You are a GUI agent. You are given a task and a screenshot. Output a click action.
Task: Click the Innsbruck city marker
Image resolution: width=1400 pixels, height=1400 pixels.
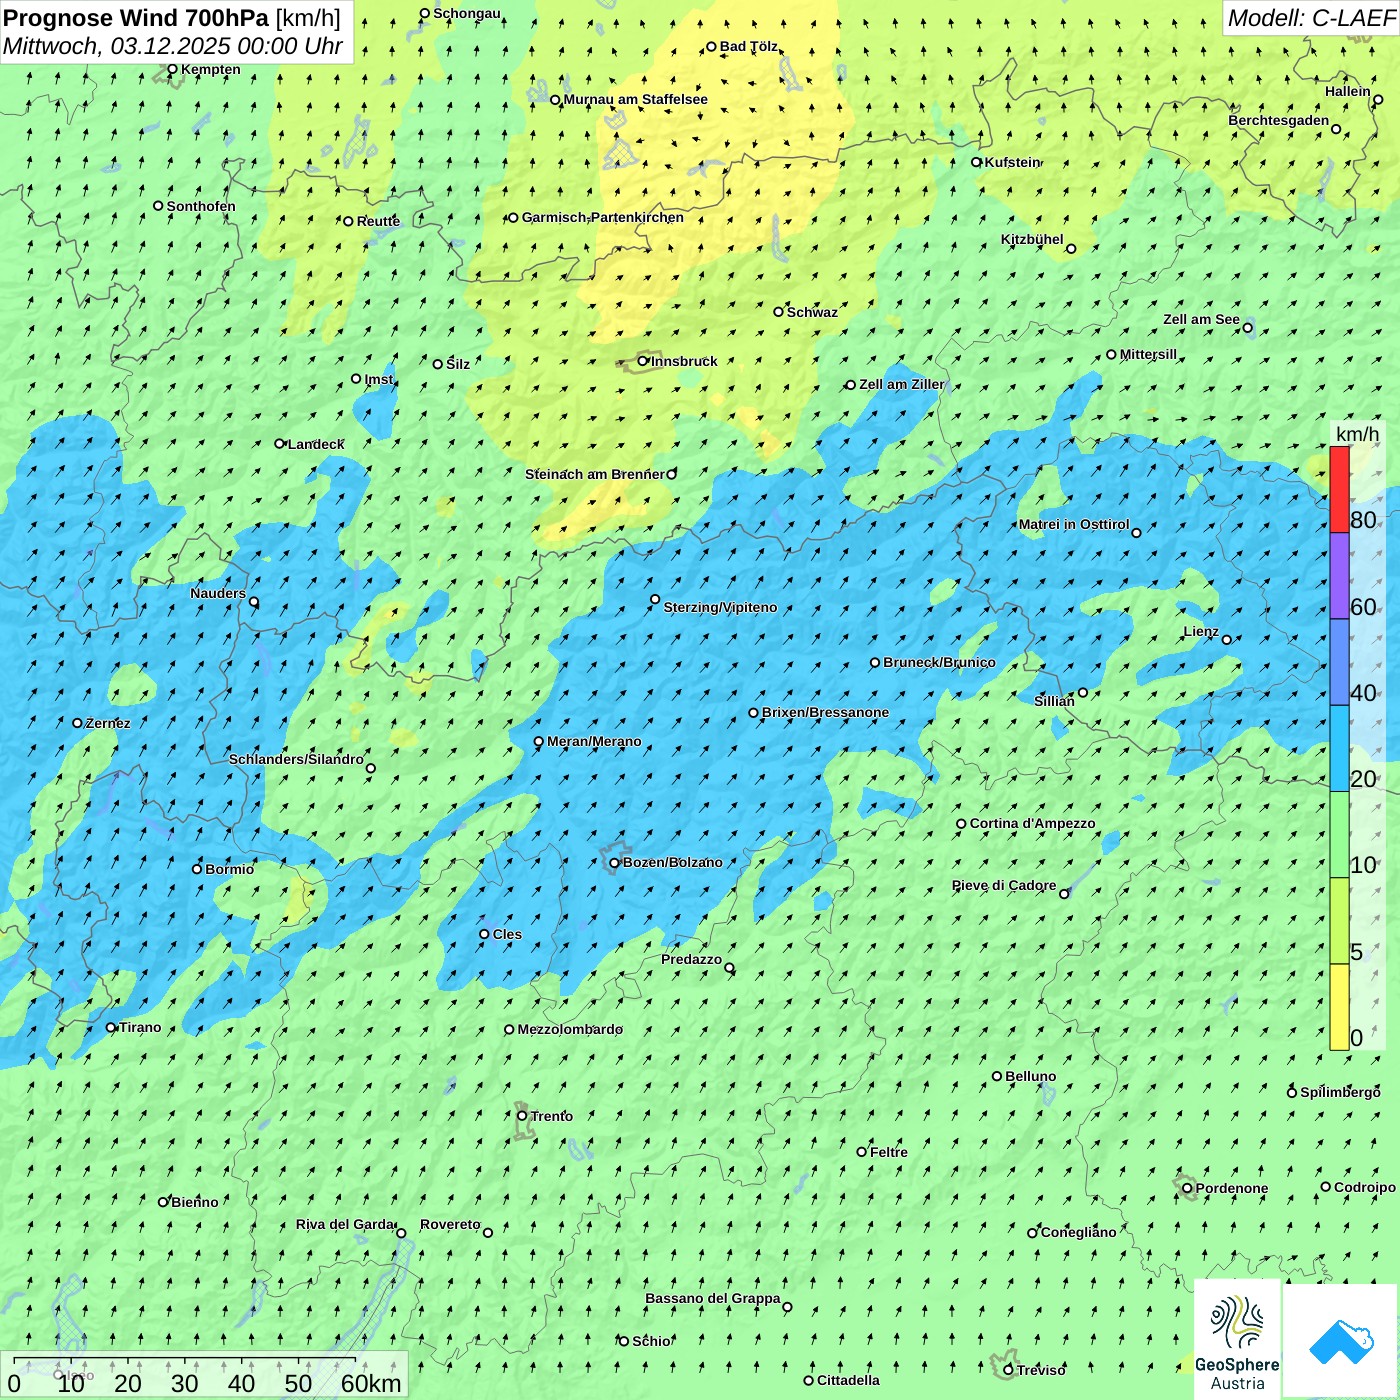click(x=643, y=361)
